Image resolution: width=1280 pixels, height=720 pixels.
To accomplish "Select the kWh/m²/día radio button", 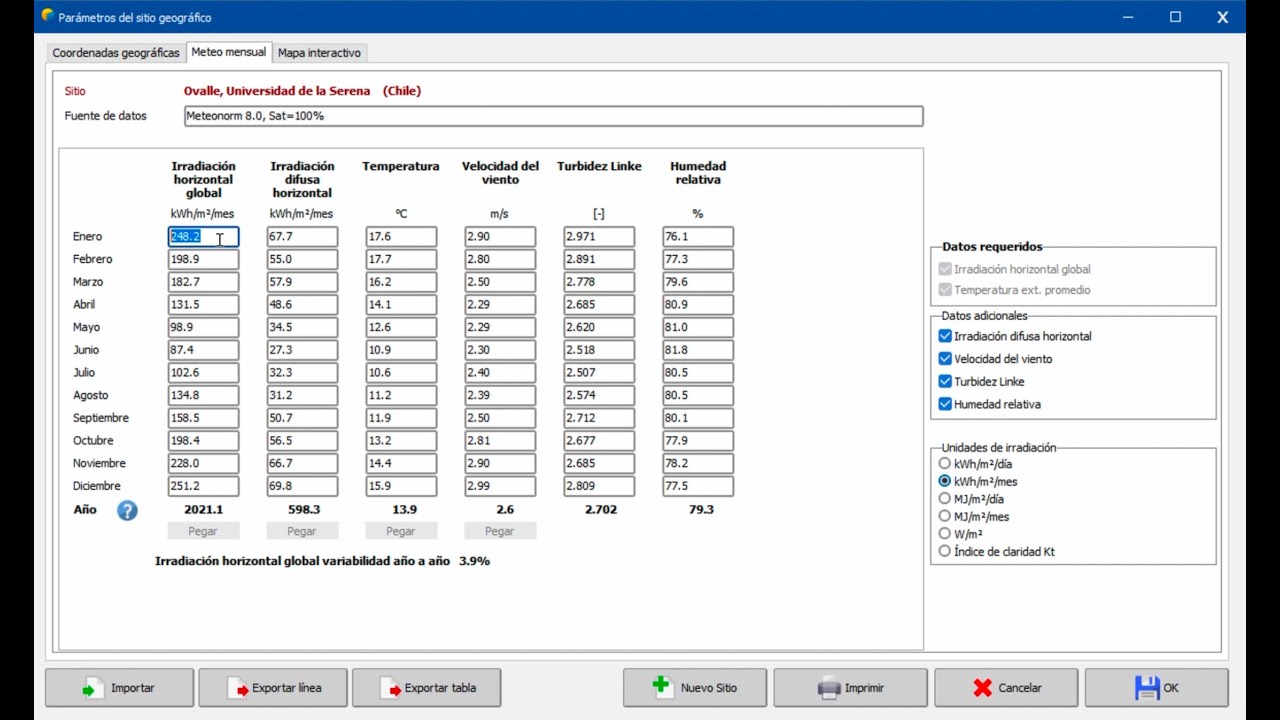I will pyautogui.click(x=945, y=464).
